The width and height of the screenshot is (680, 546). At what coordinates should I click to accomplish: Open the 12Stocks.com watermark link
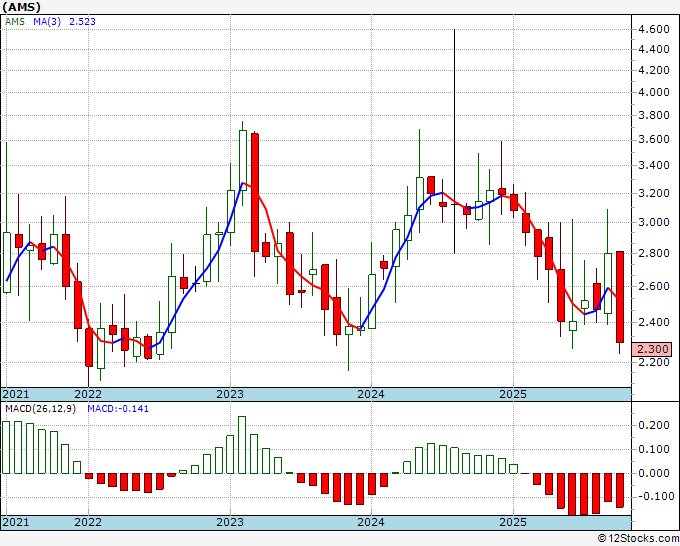[635, 538]
